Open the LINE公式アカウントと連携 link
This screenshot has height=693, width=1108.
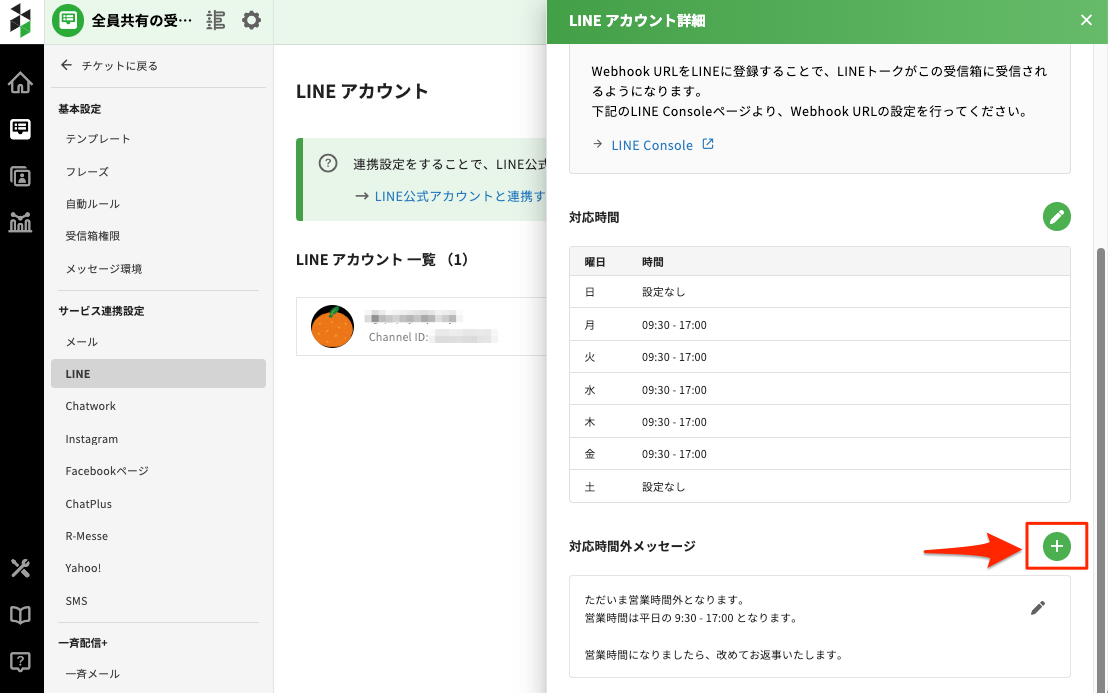pyautogui.click(x=459, y=196)
